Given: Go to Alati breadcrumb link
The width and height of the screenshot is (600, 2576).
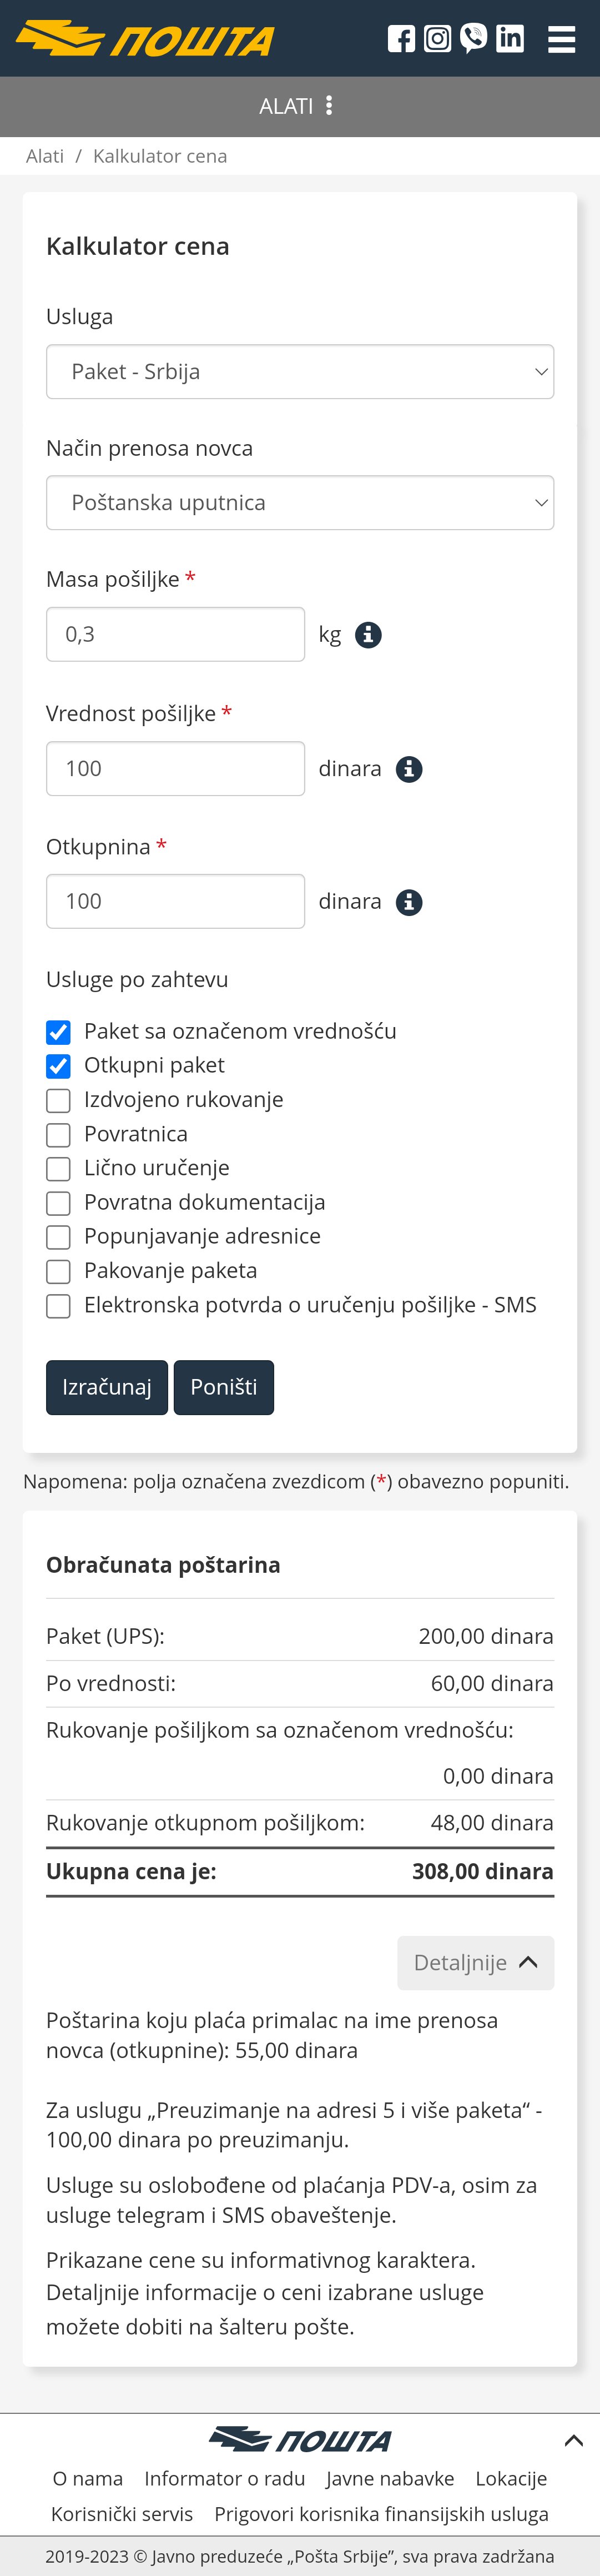Looking at the screenshot, I should pyautogui.click(x=45, y=156).
